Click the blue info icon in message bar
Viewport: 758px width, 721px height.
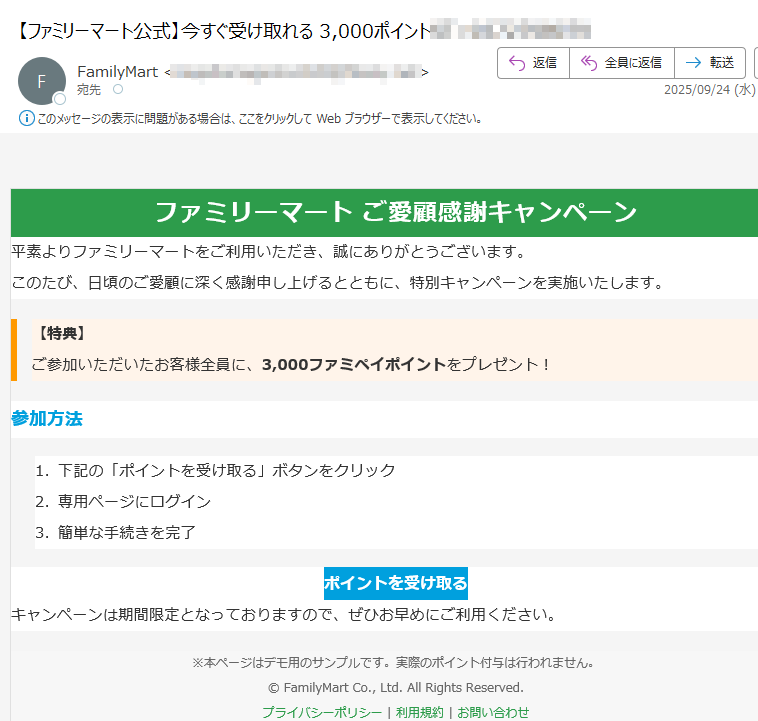tap(27, 118)
